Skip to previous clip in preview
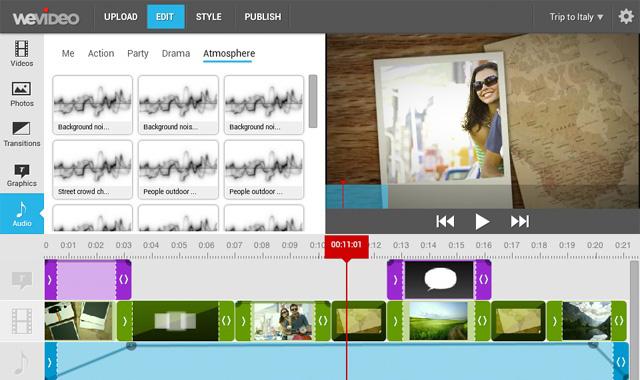The image size is (640, 380). [x=445, y=222]
